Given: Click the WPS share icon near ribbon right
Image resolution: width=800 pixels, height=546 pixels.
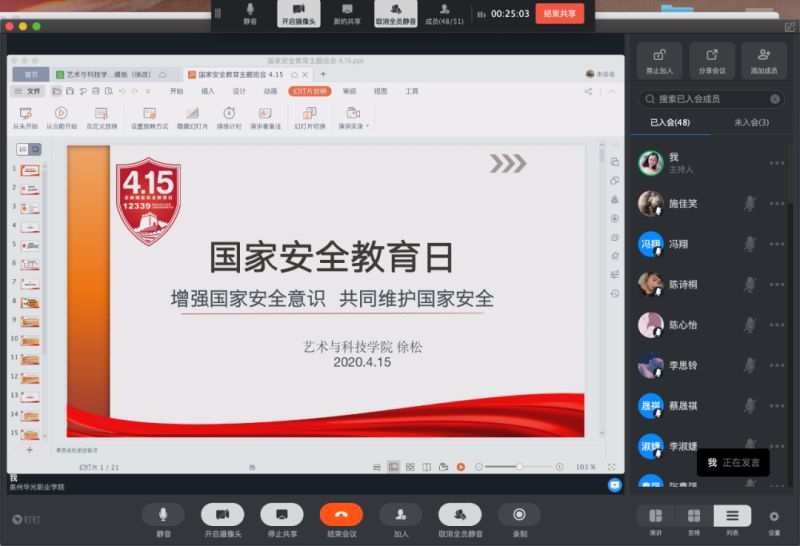Looking at the screenshot, I should [588, 91].
